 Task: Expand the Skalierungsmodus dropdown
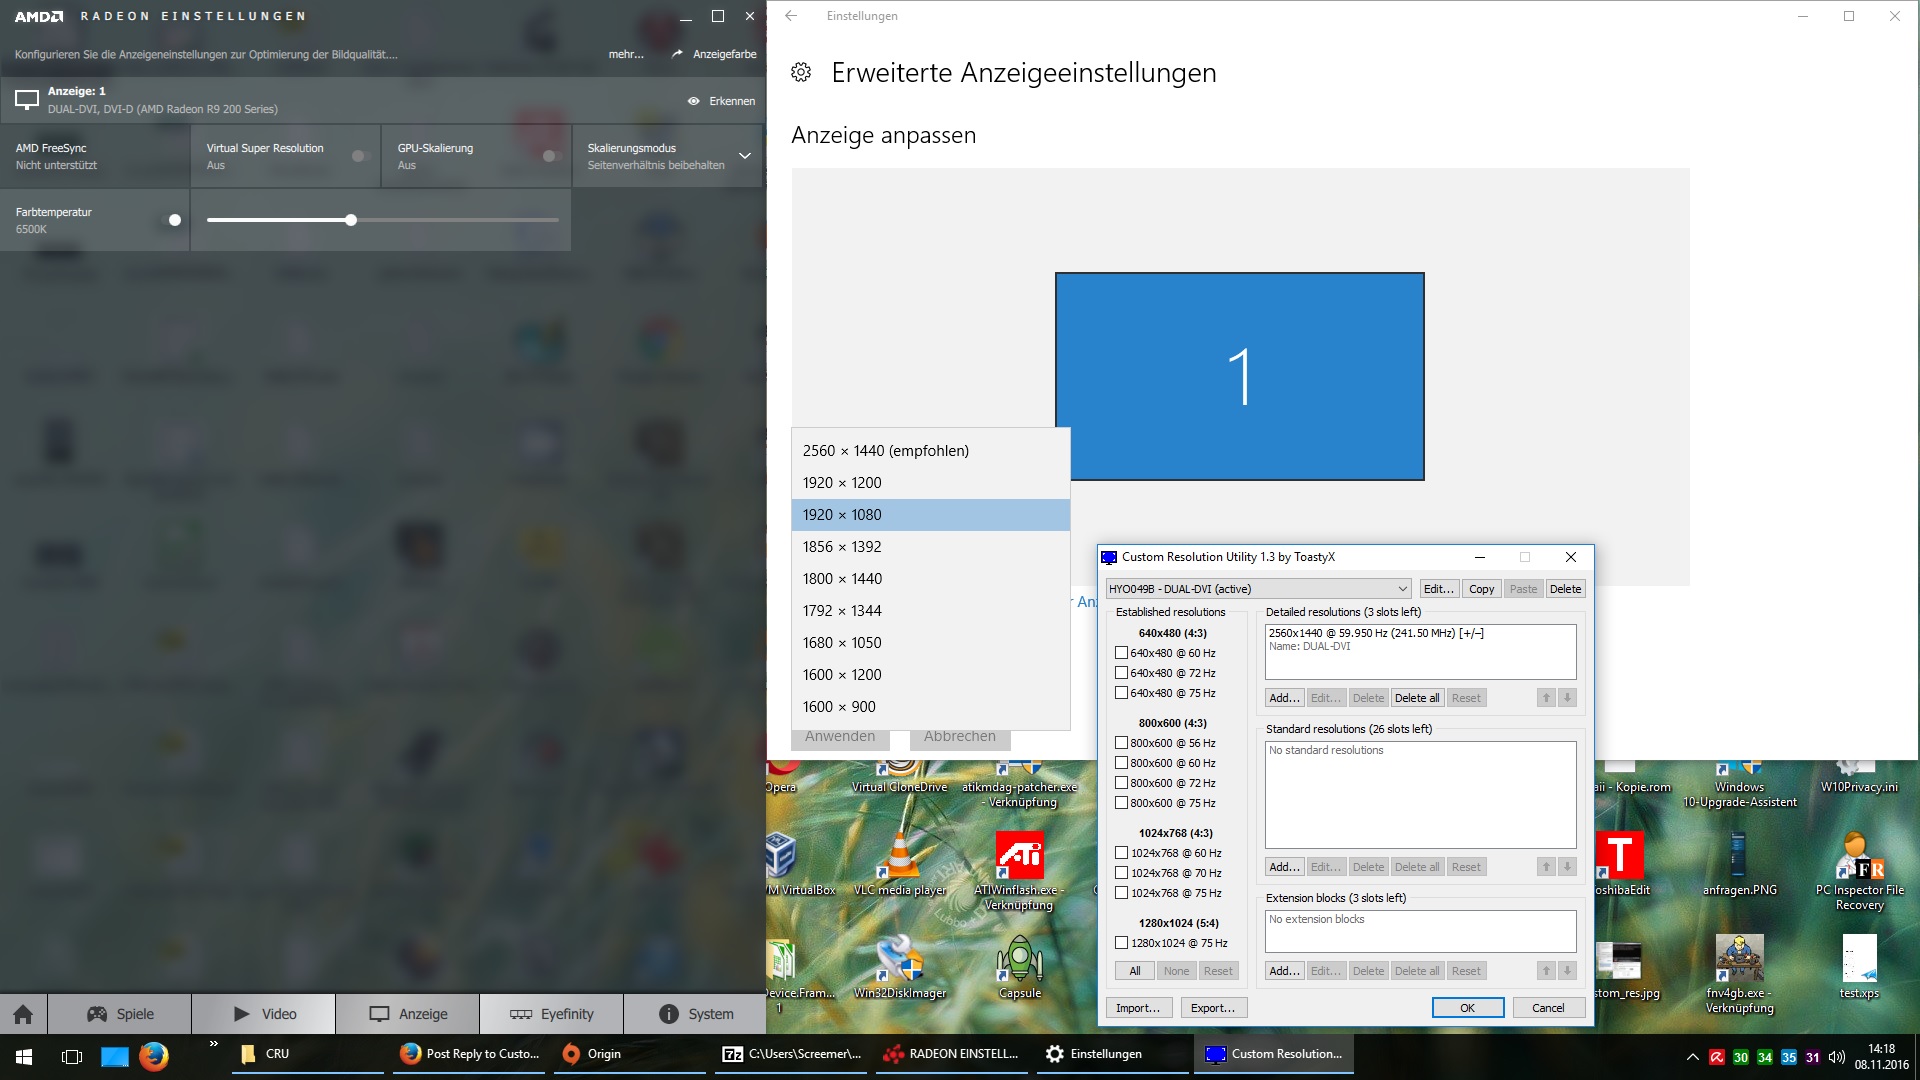(744, 156)
